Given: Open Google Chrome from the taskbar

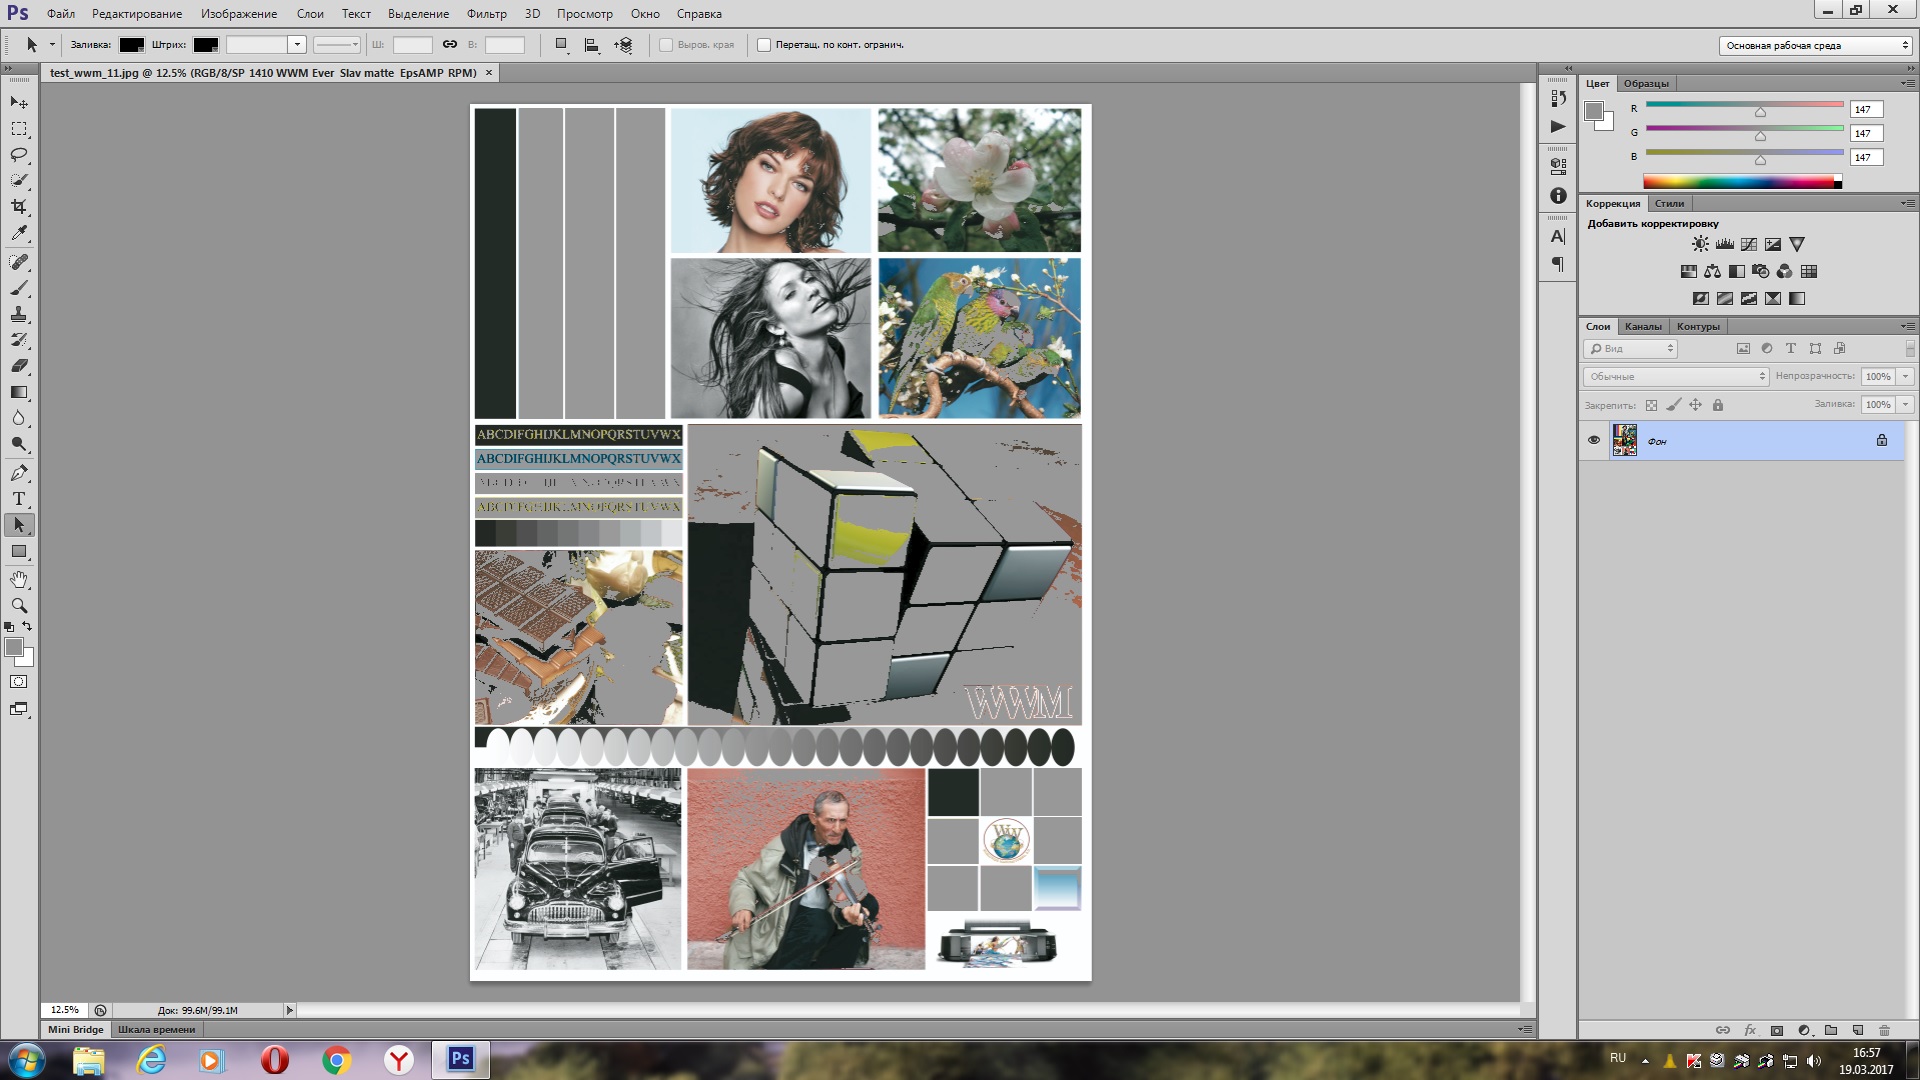Looking at the screenshot, I should [336, 1060].
